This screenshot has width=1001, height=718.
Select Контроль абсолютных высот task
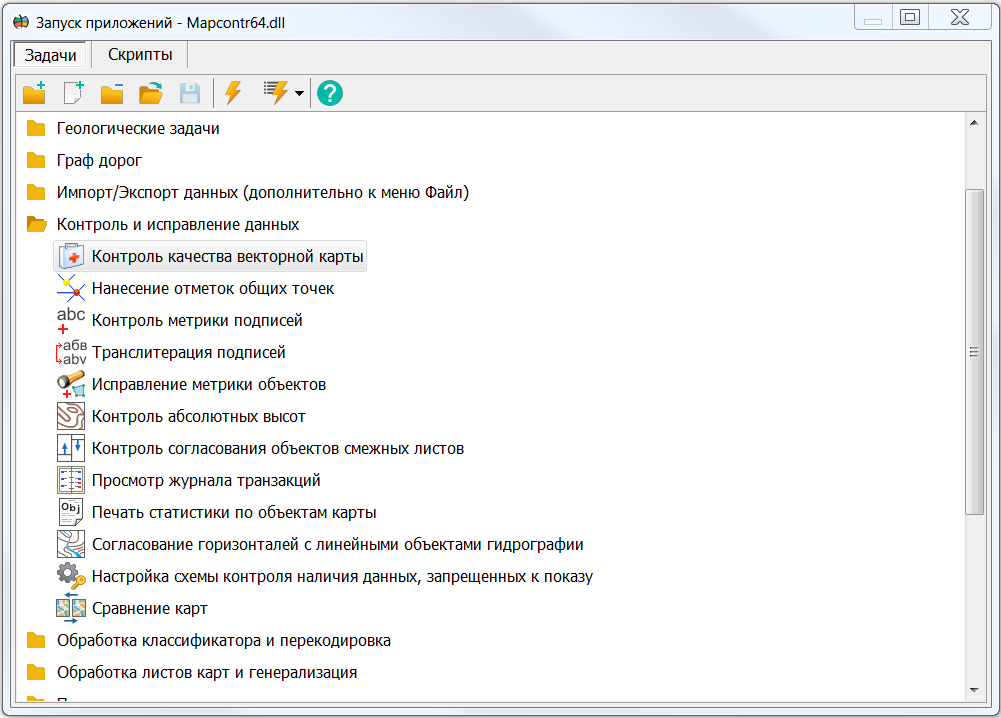(x=198, y=416)
